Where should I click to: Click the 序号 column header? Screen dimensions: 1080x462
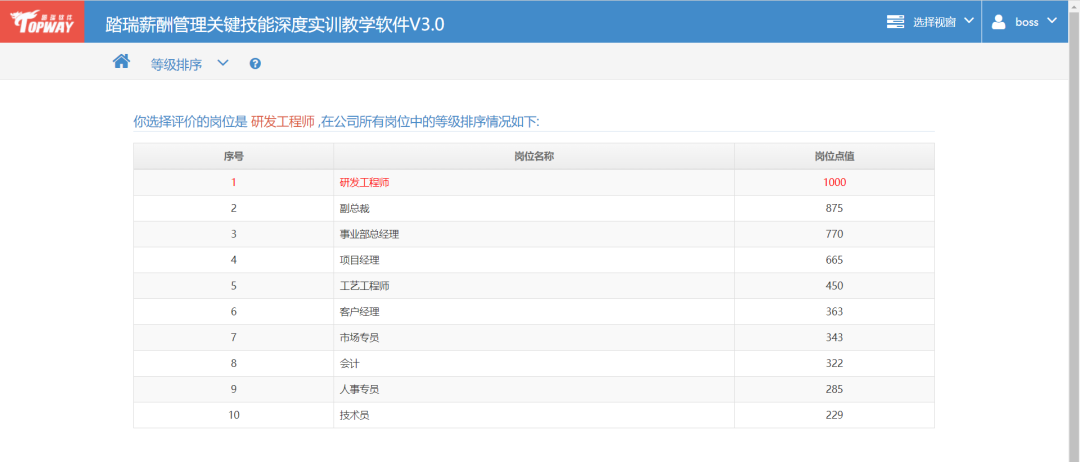click(234, 156)
